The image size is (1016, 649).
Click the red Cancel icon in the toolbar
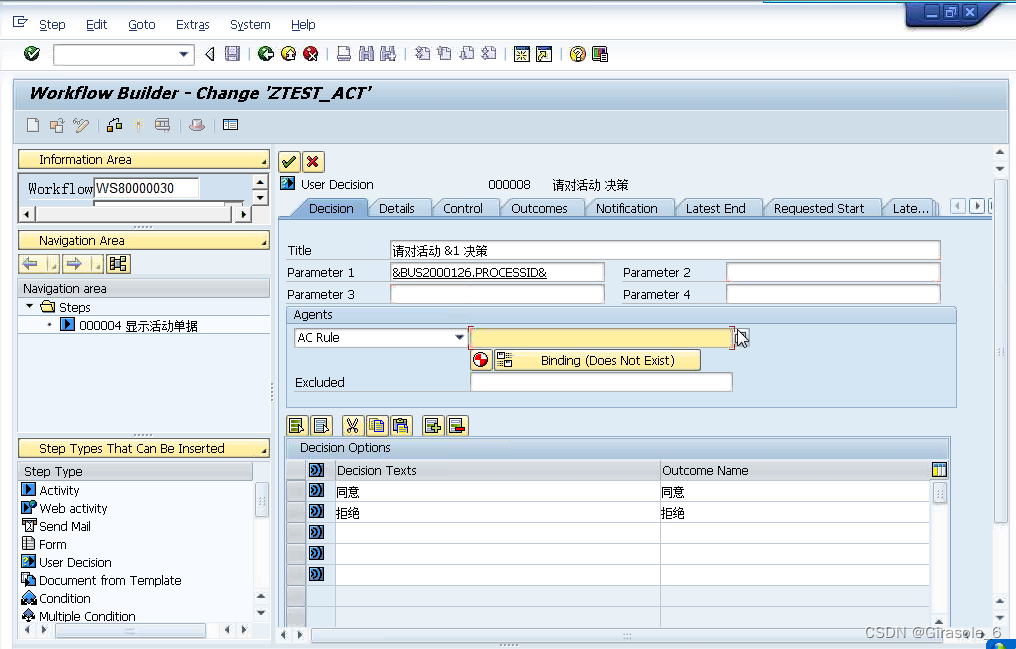(311, 54)
